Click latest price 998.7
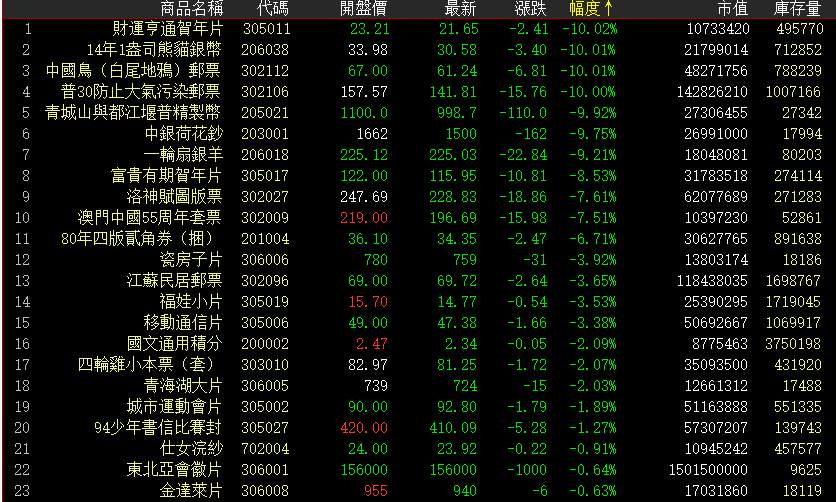 pyautogui.click(x=457, y=113)
